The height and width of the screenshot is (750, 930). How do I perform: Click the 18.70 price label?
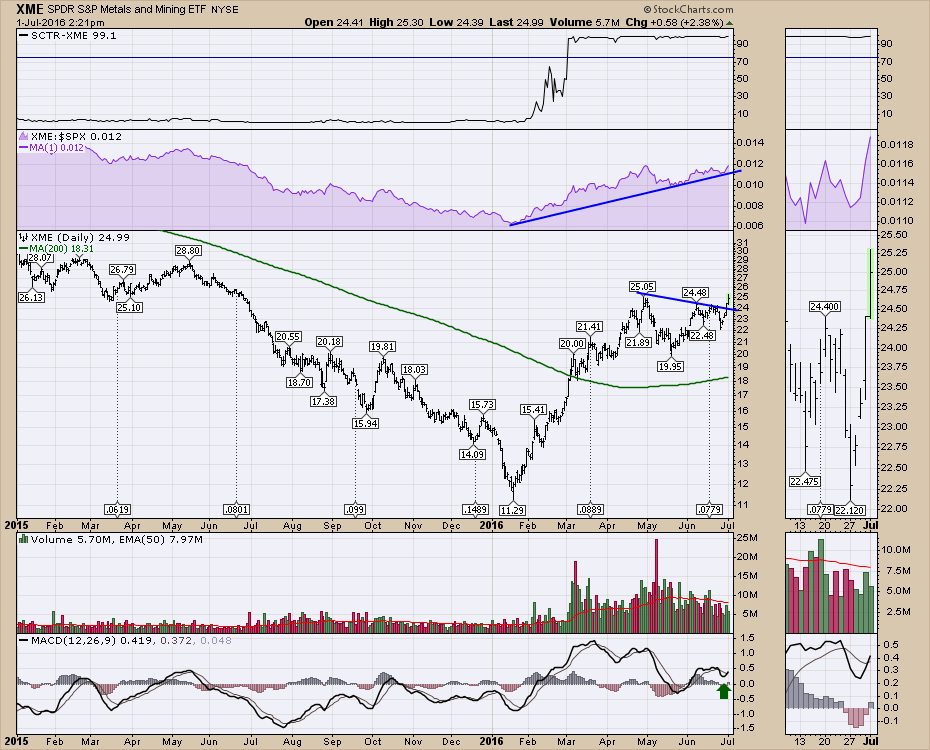click(300, 382)
